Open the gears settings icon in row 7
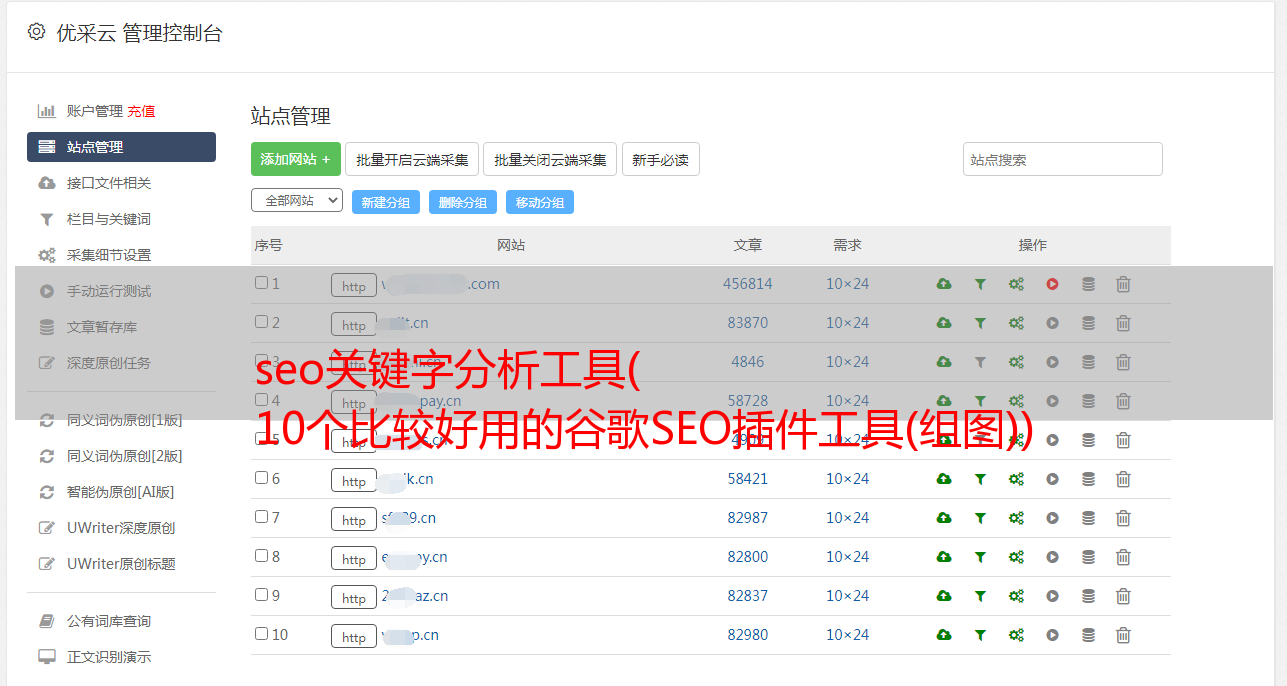 (1016, 518)
